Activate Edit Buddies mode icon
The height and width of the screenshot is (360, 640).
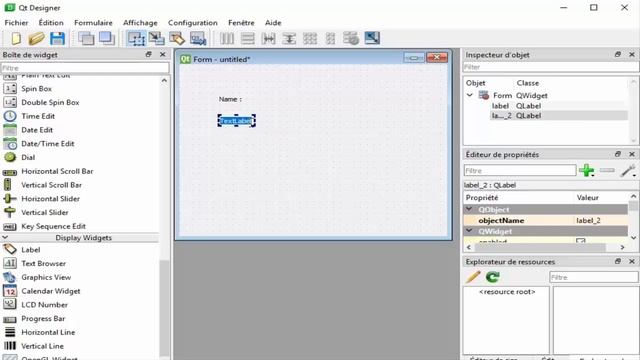177,38
